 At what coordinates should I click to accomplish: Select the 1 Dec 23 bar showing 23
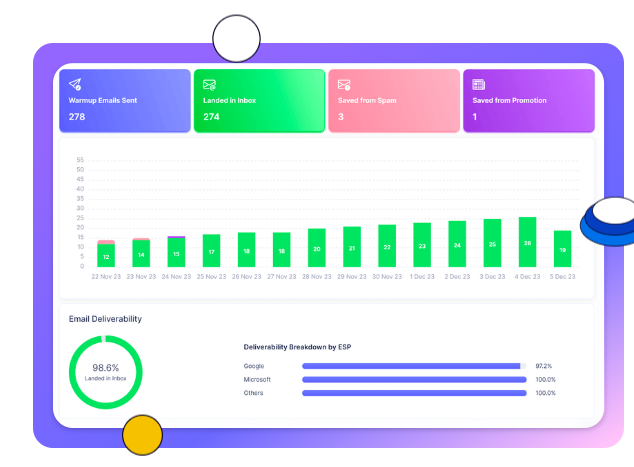(x=422, y=245)
